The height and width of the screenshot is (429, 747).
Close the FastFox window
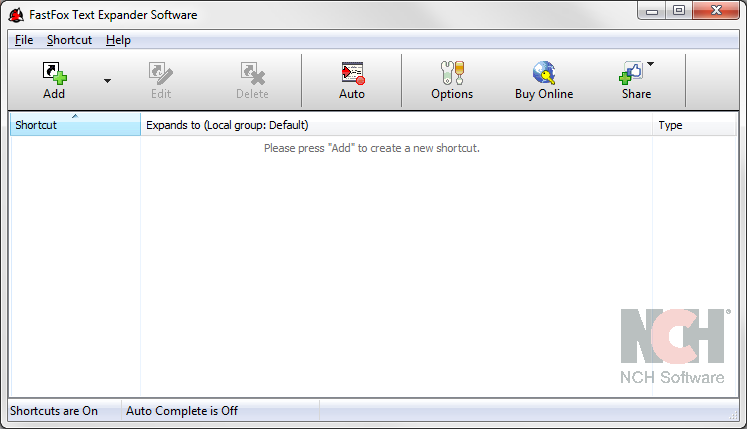click(x=716, y=10)
